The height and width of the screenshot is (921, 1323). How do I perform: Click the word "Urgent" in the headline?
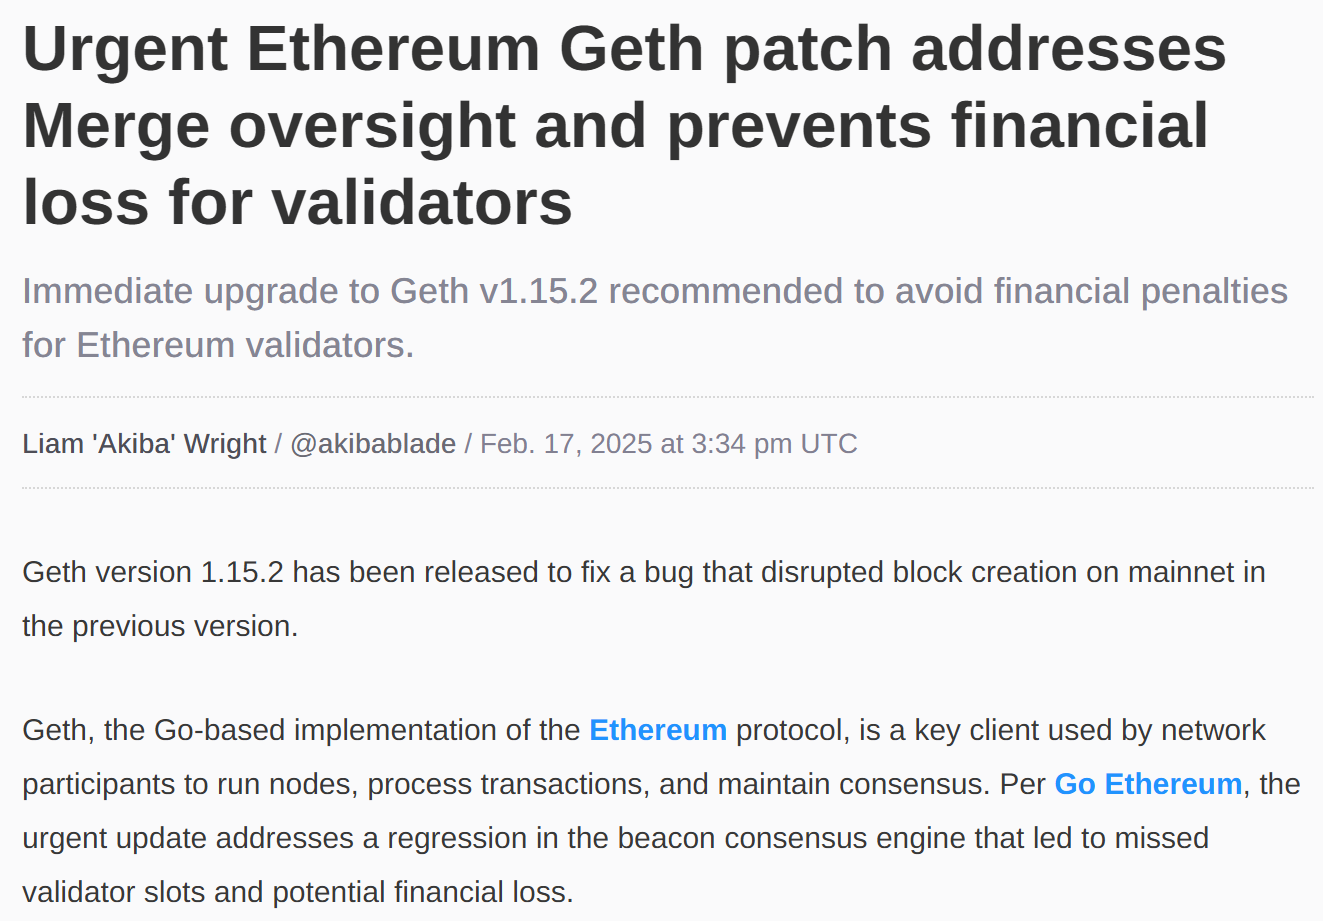point(125,50)
